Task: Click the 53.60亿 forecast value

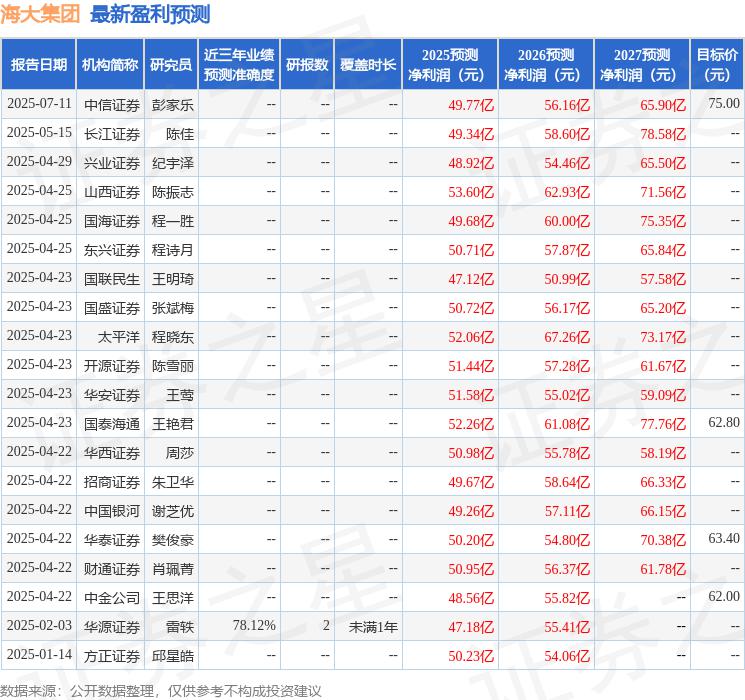Action: [471, 192]
